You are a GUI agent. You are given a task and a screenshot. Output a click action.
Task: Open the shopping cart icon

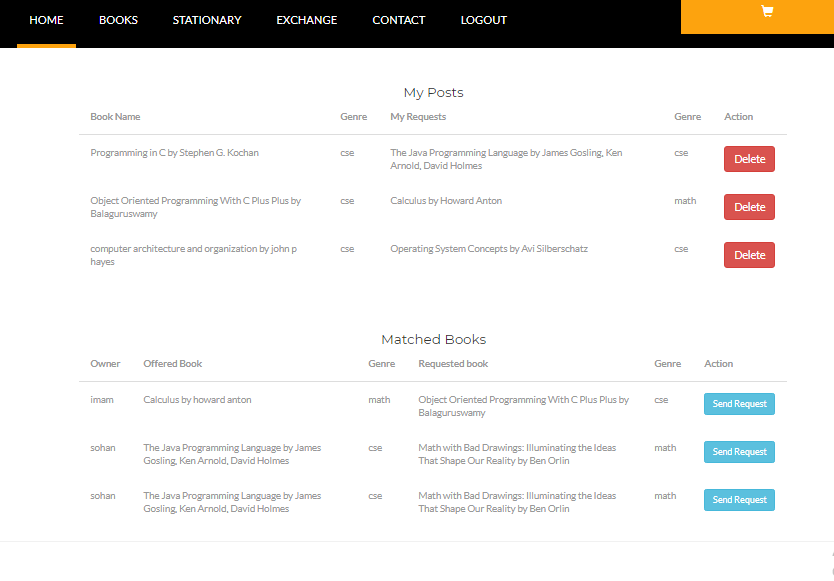(767, 11)
